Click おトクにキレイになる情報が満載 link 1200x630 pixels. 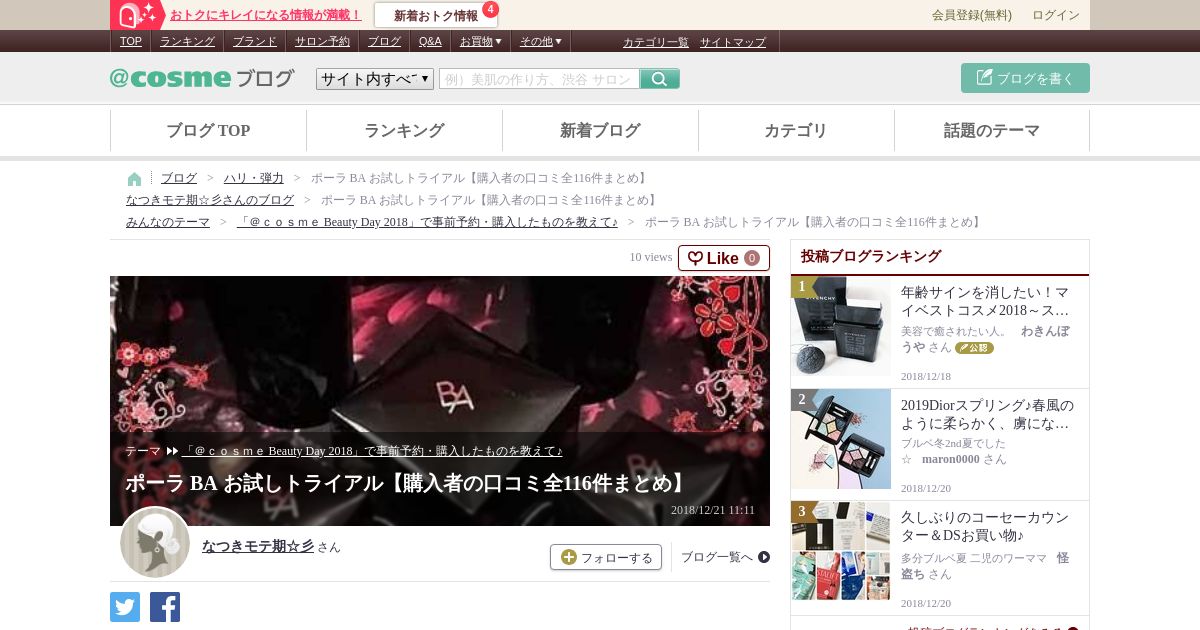266,15
